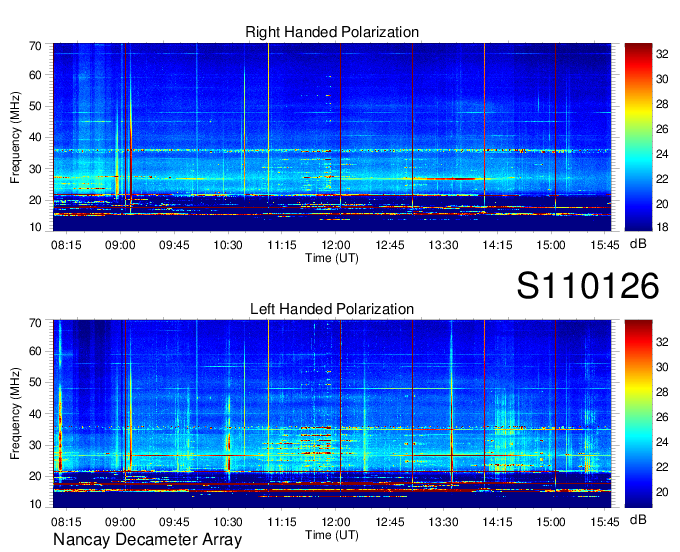Click the "09:00" time tick of the lower plot

tap(120, 522)
